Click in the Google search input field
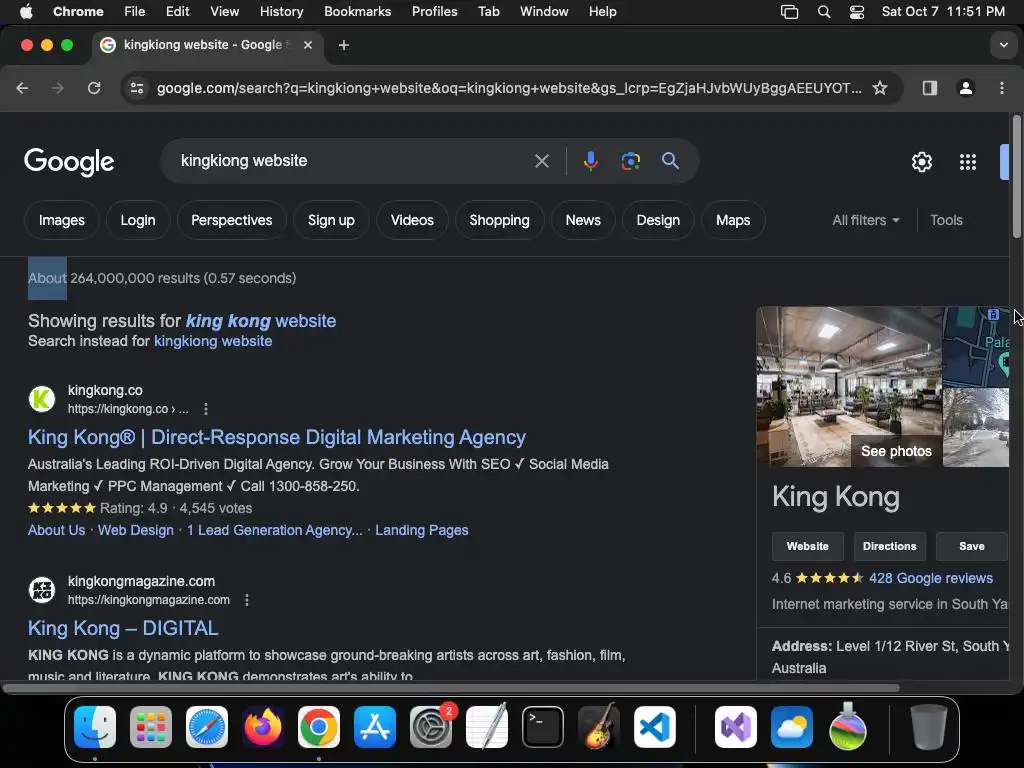Image resolution: width=1024 pixels, height=768 pixels. pos(353,161)
